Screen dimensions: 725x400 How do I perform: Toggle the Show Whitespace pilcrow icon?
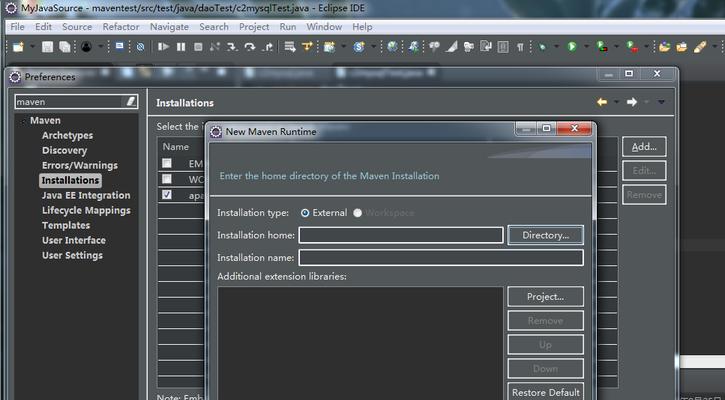[520, 47]
